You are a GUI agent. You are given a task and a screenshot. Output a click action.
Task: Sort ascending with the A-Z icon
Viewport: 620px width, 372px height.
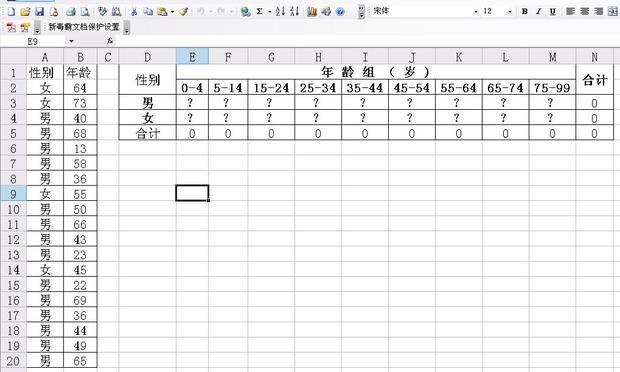click(x=280, y=12)
